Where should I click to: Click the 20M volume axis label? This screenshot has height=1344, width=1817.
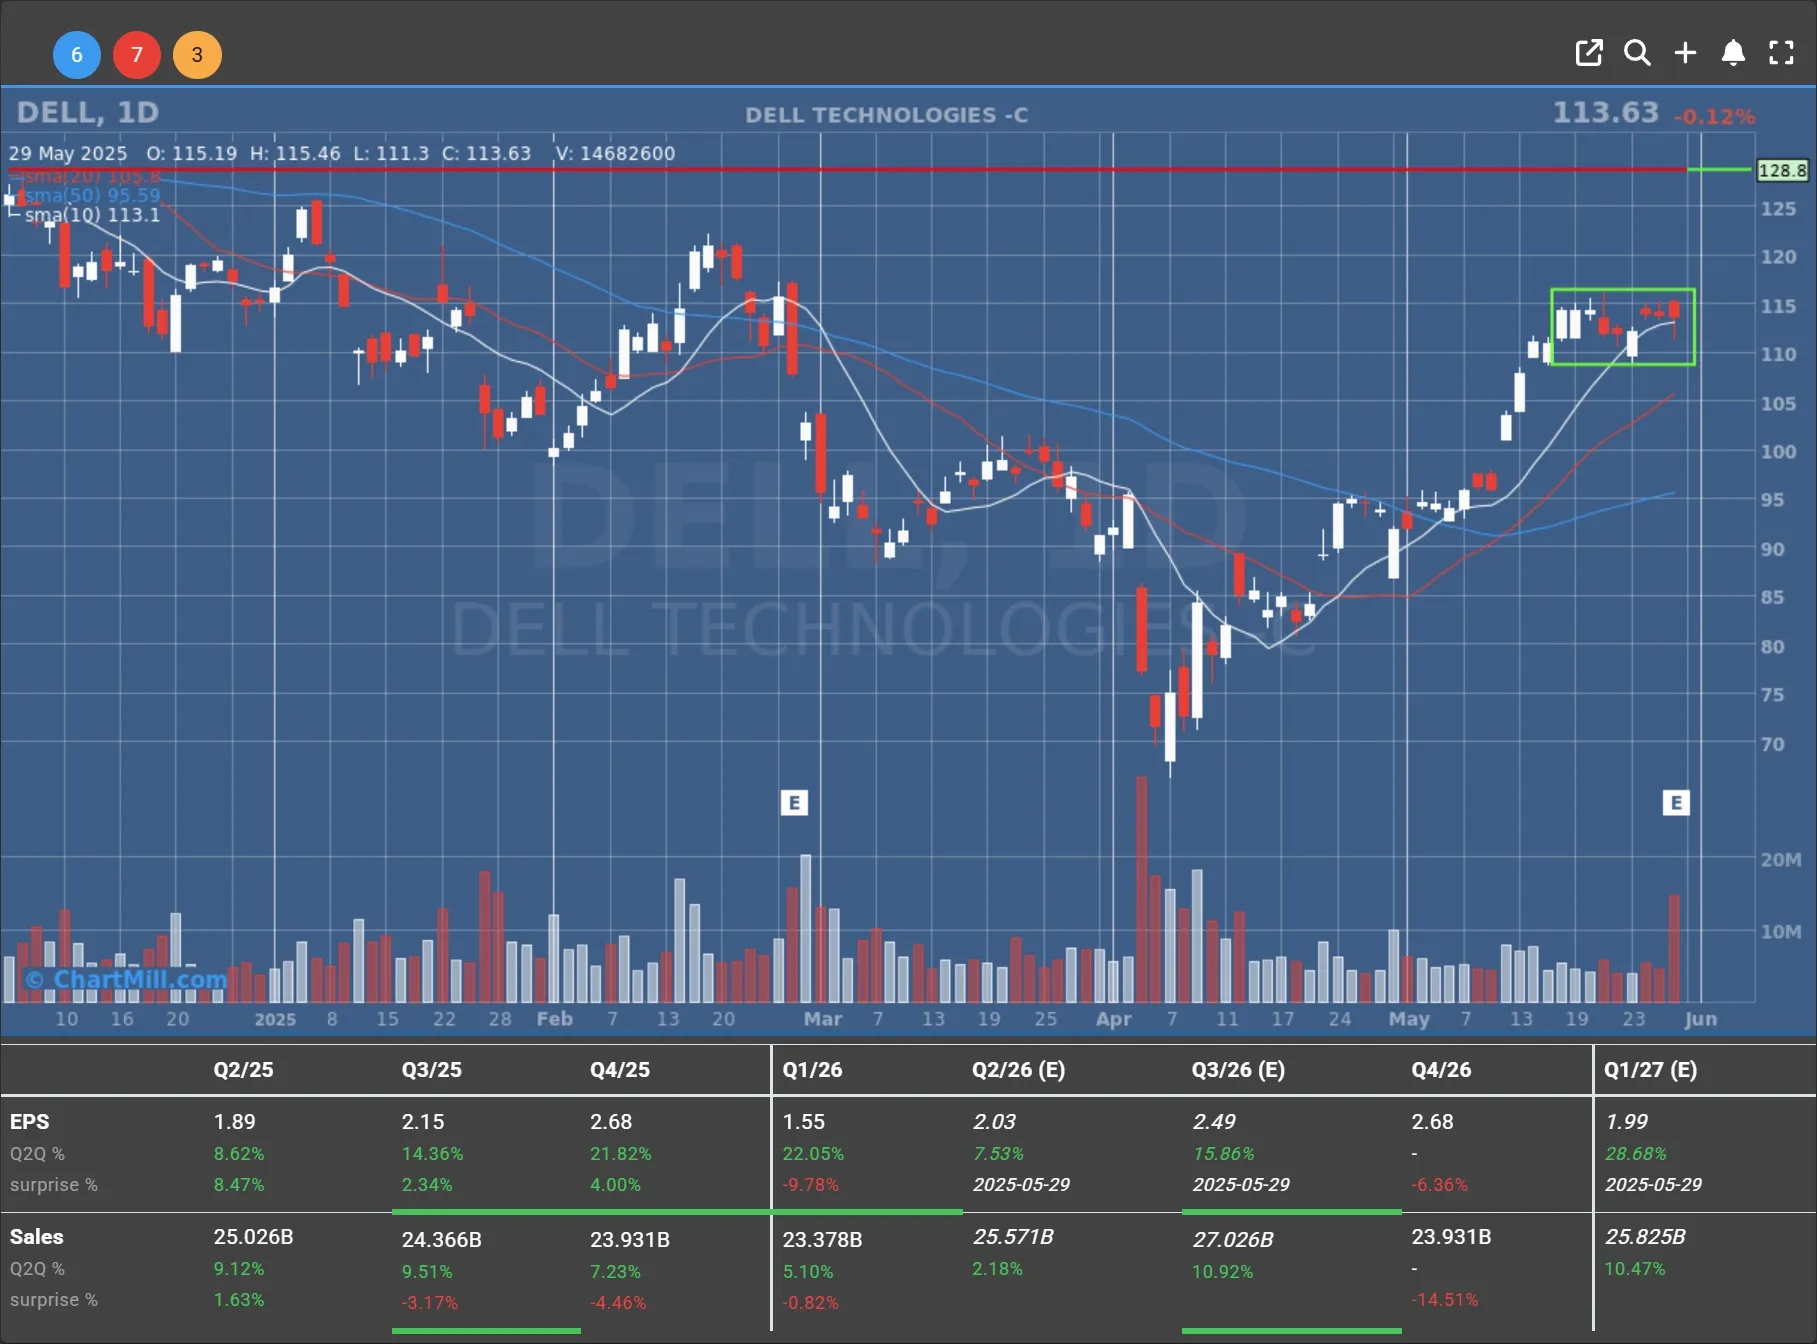pos(1781,860)
